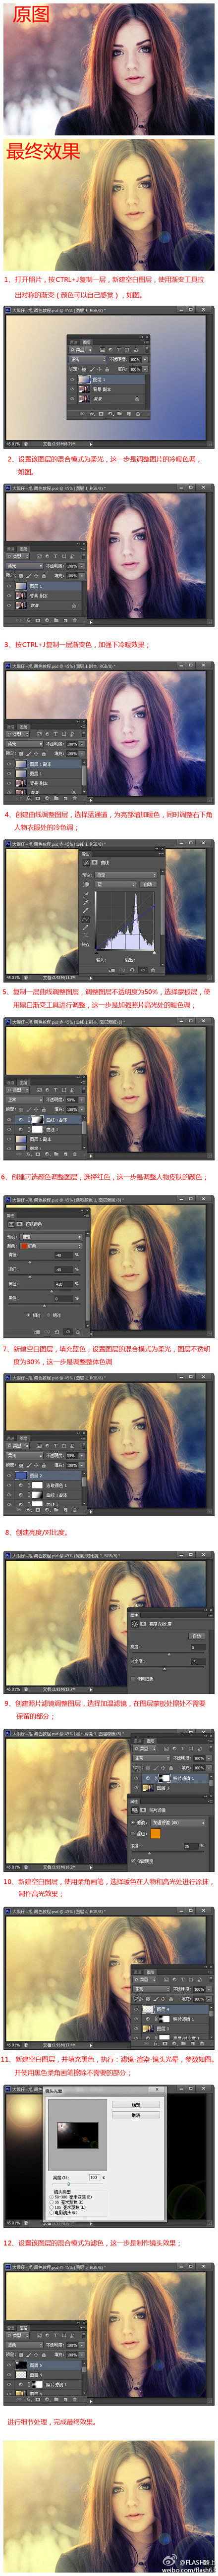Adjust the contrast slider in brightness/contrast panel
Screen dimensions: 218x2576
(x=164, y=1669)
